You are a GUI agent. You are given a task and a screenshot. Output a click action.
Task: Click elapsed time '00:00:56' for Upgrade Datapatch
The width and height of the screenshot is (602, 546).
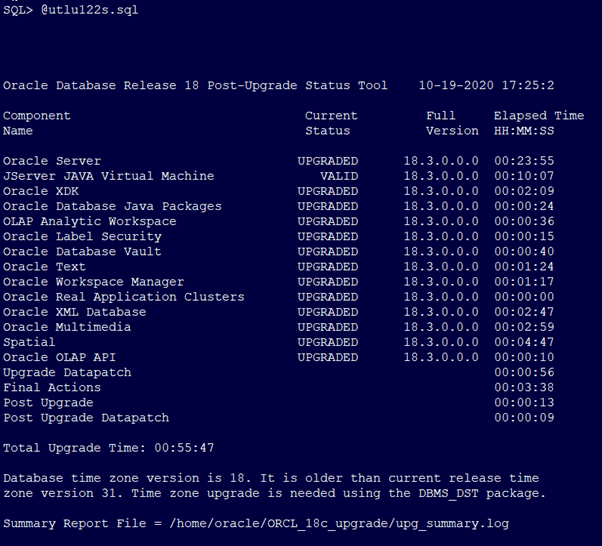coord(524,372)
